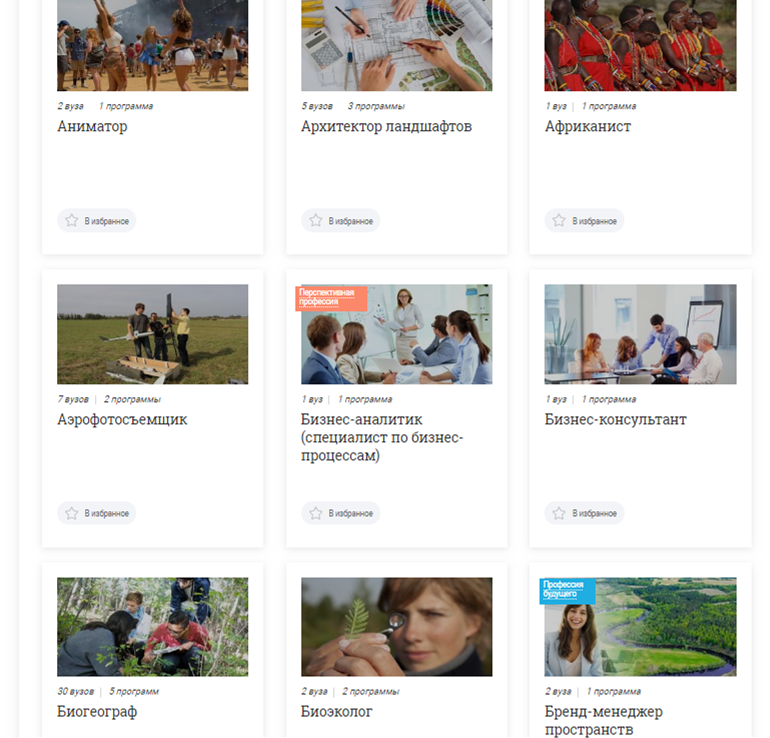Open the Бизнес-консультант title link

pos(615,419)
